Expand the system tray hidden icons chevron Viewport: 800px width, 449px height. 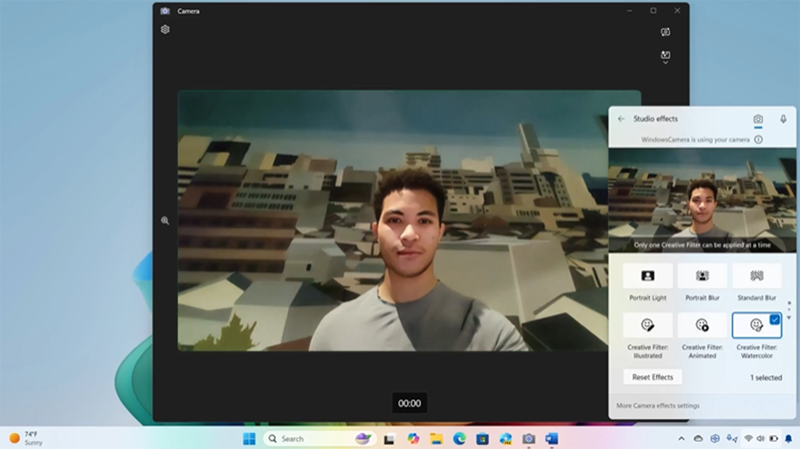tap(682, 439)
